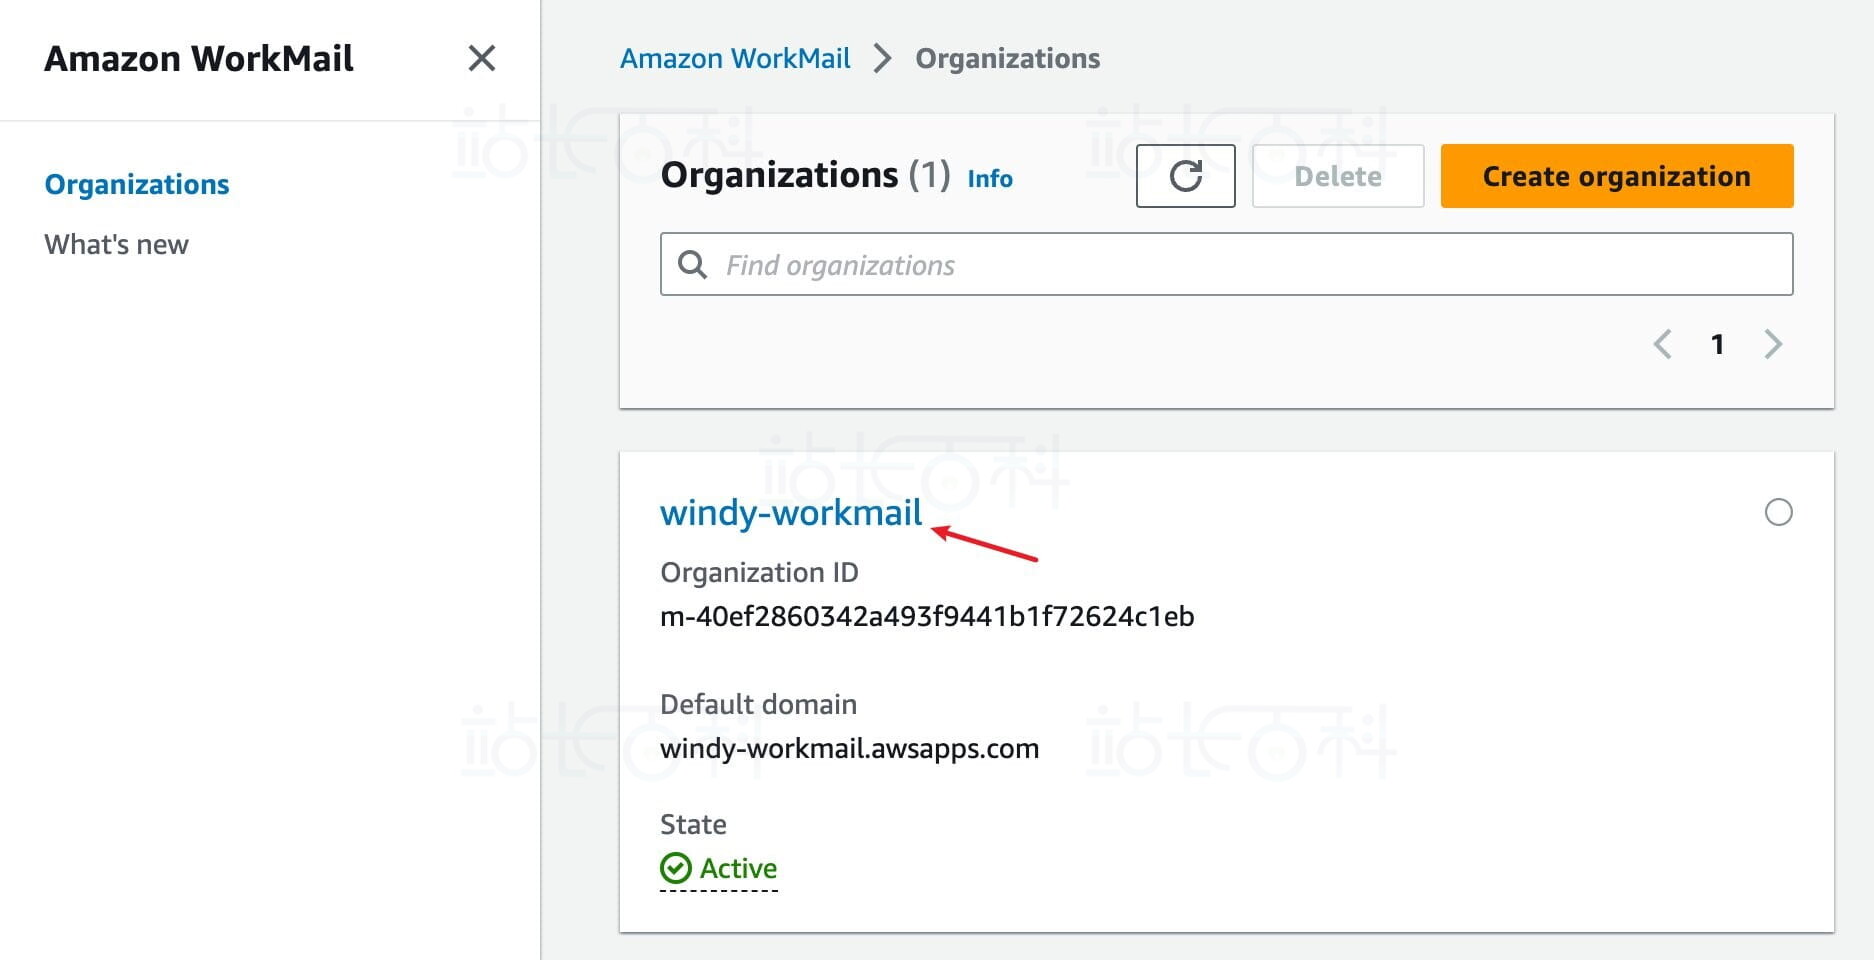Click Create organization button
Screen dimensions: 1874x960
pyautogui.click(x=1616, y=176)
